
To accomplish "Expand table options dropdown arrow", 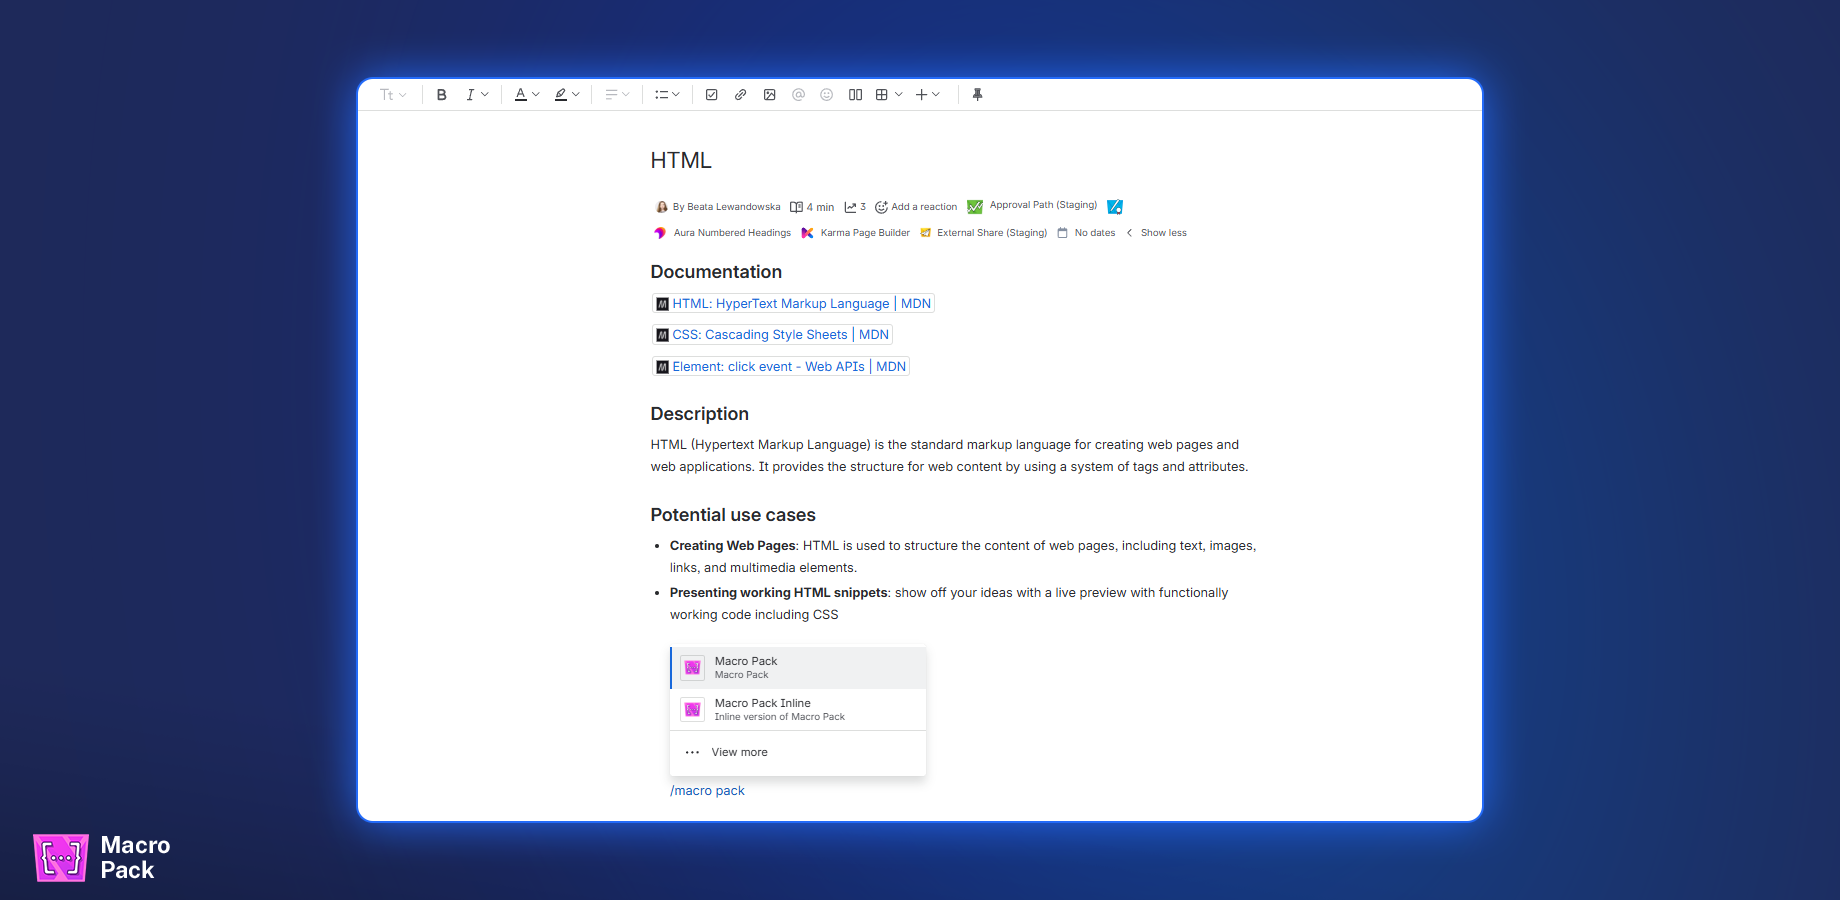I will 899,95.
